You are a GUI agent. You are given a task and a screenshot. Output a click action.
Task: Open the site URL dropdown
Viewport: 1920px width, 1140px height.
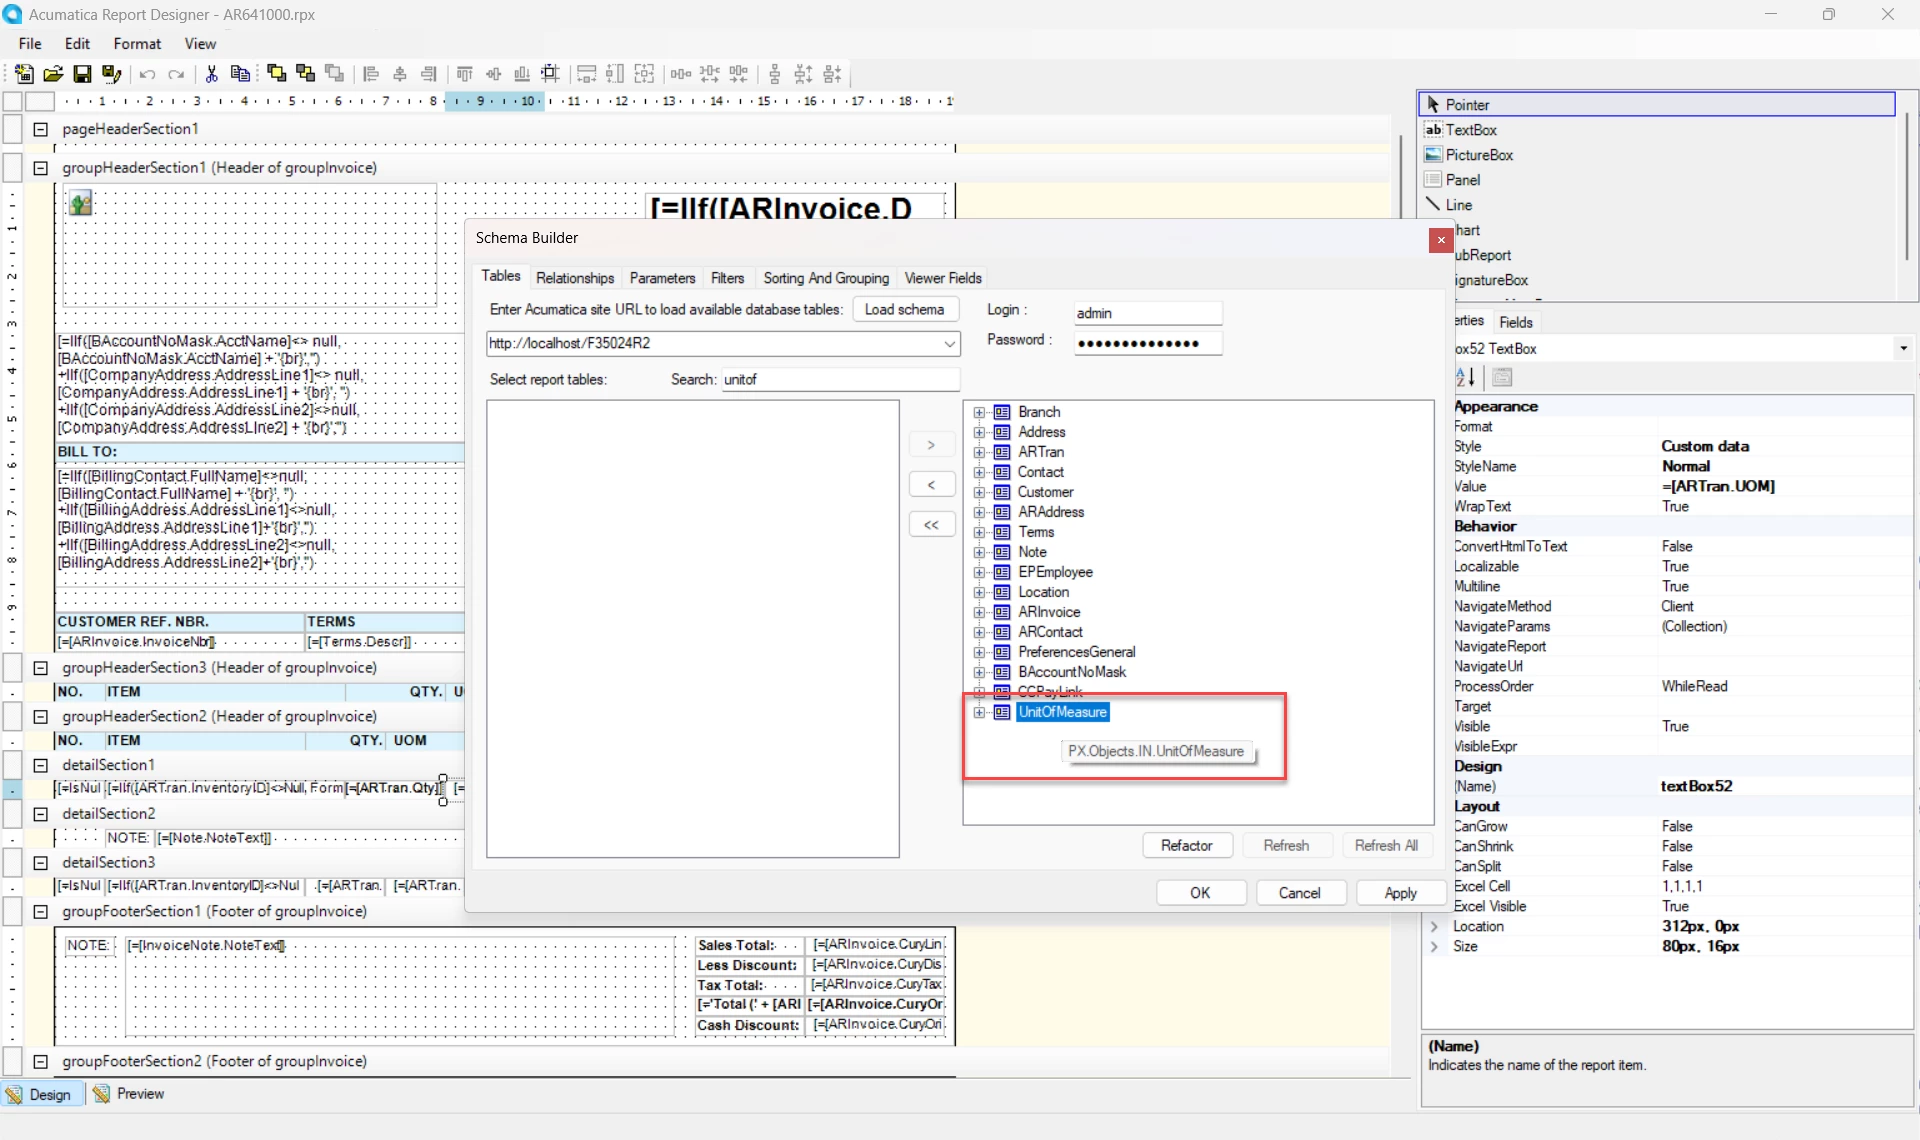(x=949, y=344)
